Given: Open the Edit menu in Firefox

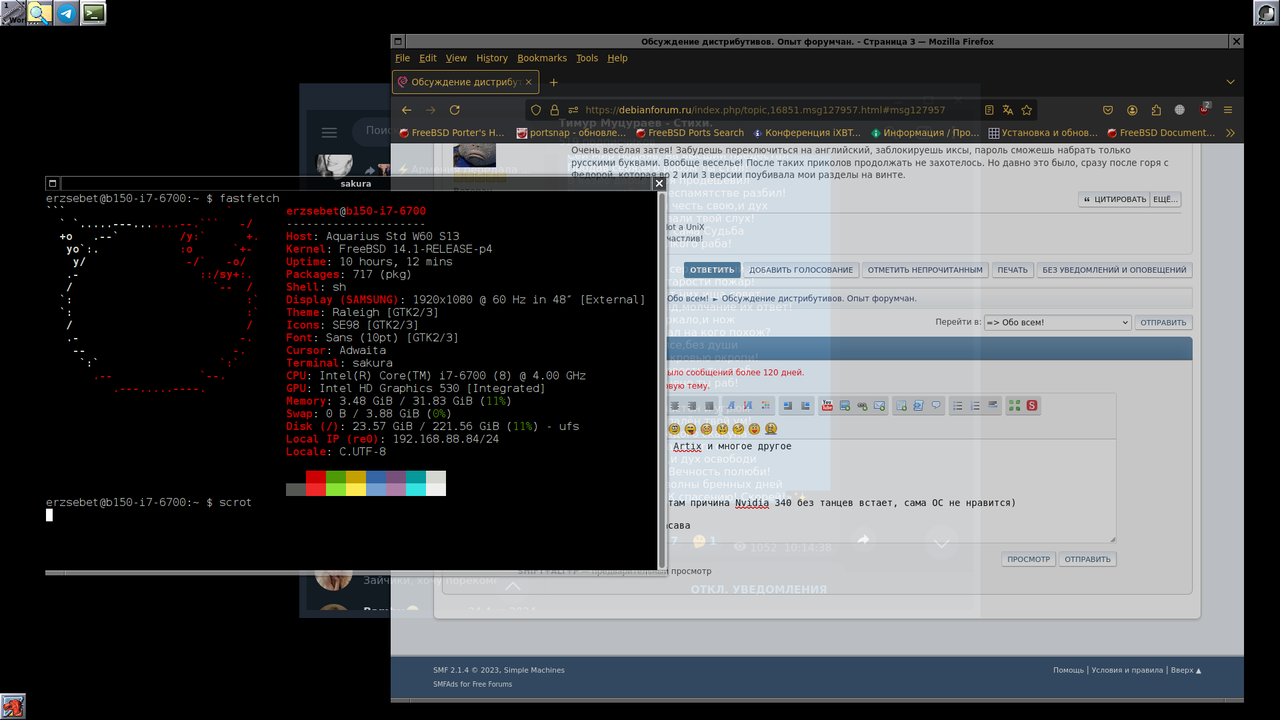Looking at the screenshot, I should tap(428, 58).
